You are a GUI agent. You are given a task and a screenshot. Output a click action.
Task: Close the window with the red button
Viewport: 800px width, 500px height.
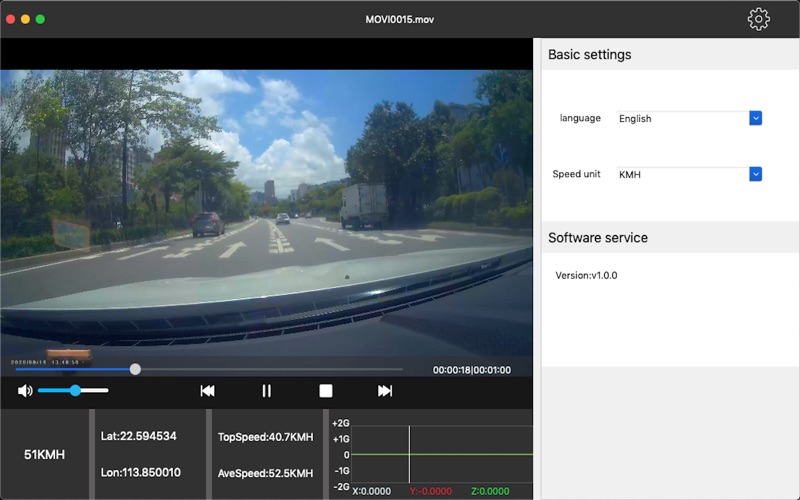coord(10,19)
